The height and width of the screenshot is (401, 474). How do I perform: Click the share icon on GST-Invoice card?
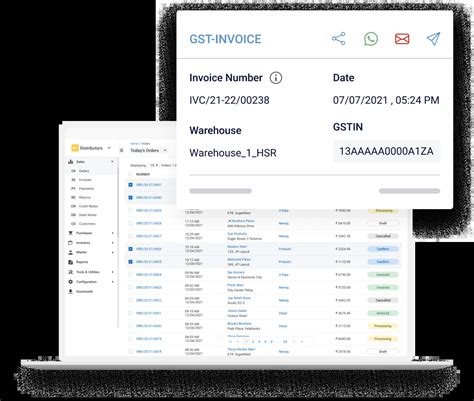pos(339,39)
